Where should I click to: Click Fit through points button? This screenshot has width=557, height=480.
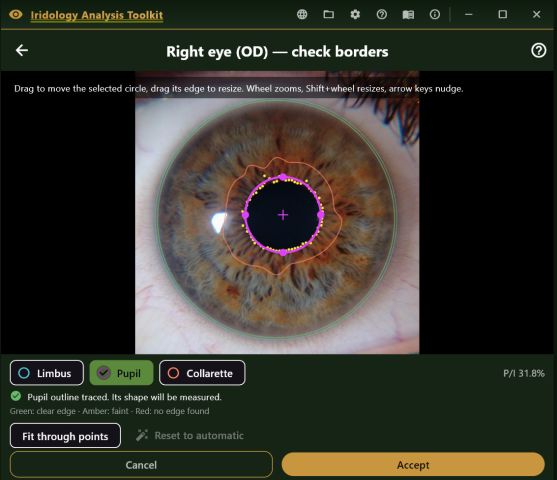click(65, 436)
